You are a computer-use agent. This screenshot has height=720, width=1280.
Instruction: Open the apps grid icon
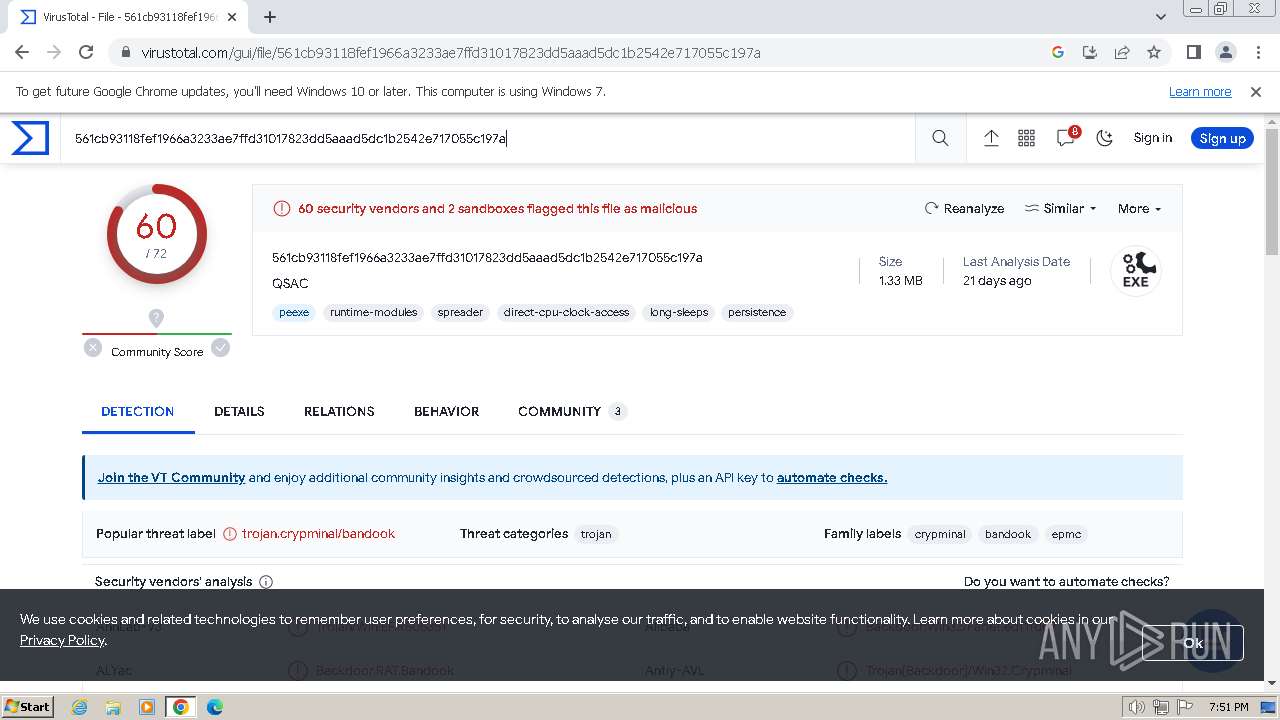coord(1026,138)
